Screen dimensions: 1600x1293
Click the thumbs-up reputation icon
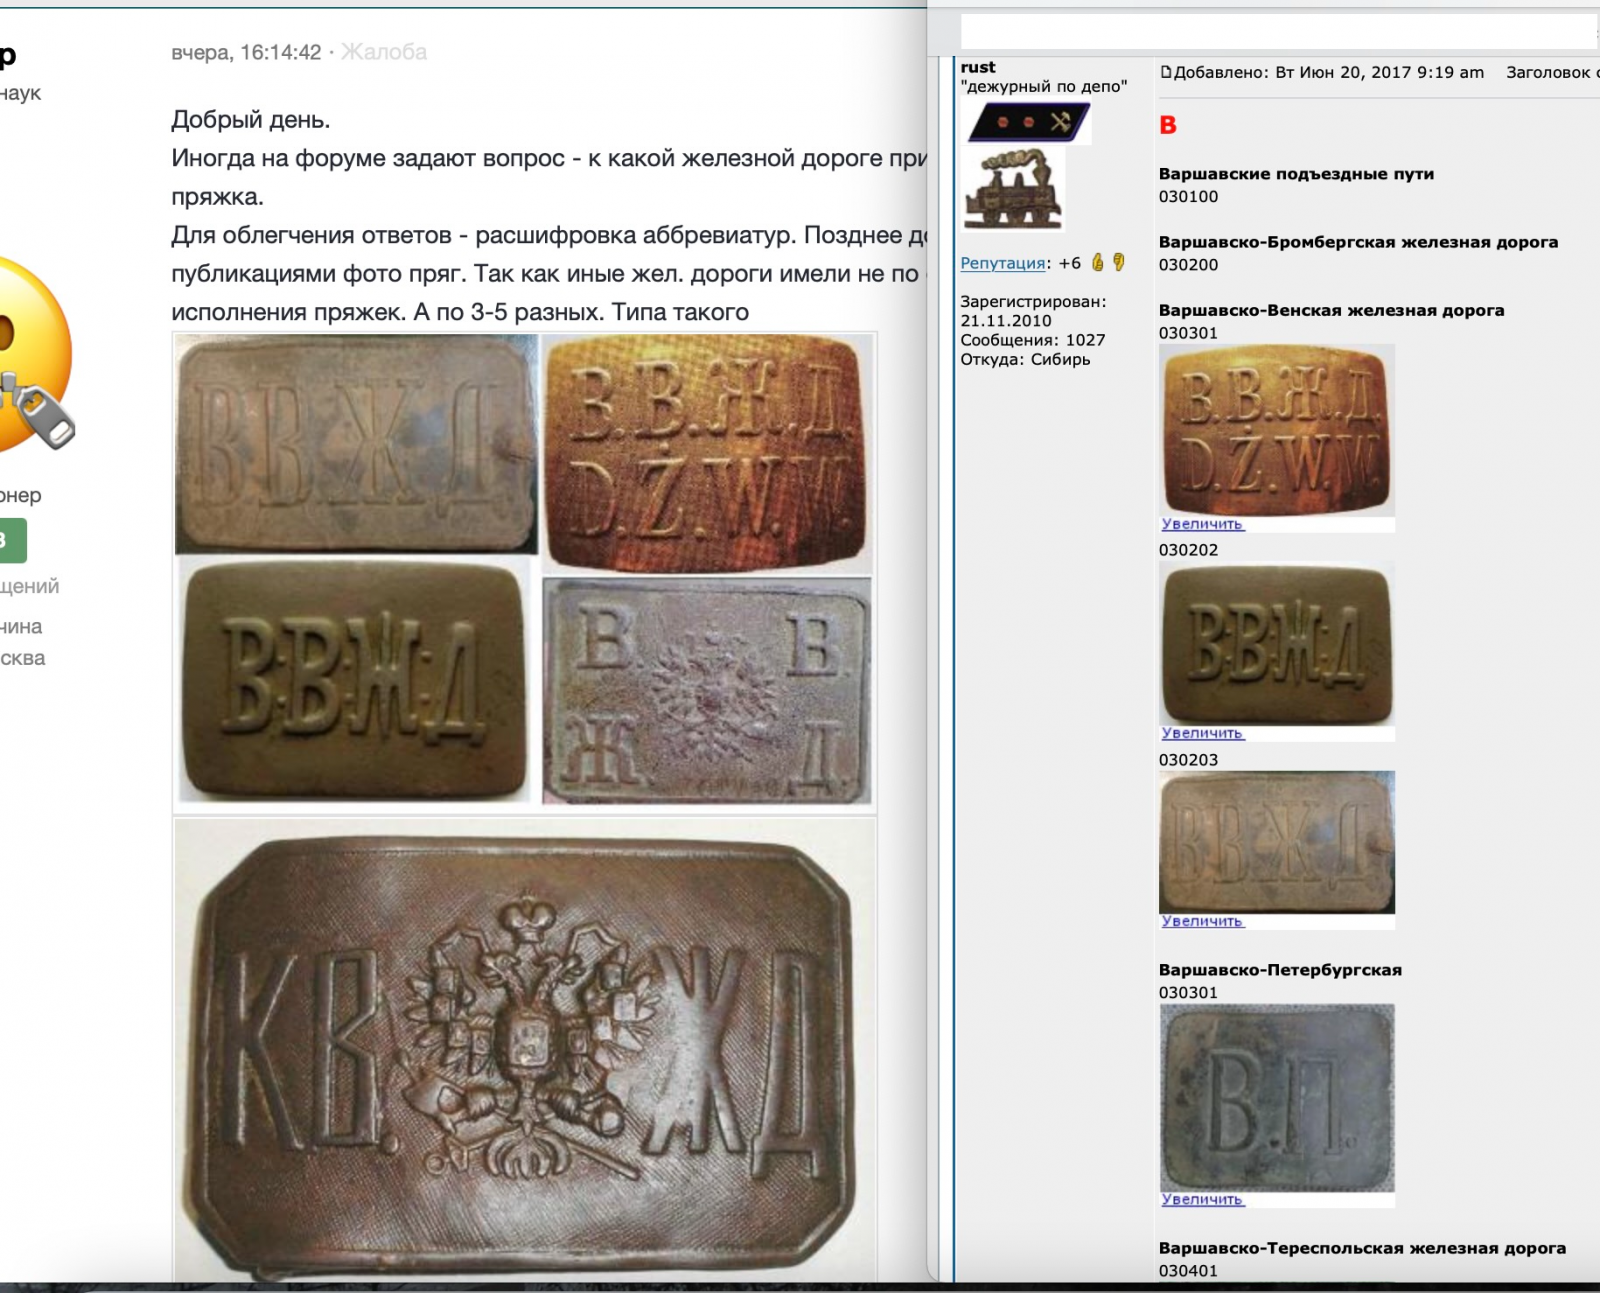coord(1097,263)
